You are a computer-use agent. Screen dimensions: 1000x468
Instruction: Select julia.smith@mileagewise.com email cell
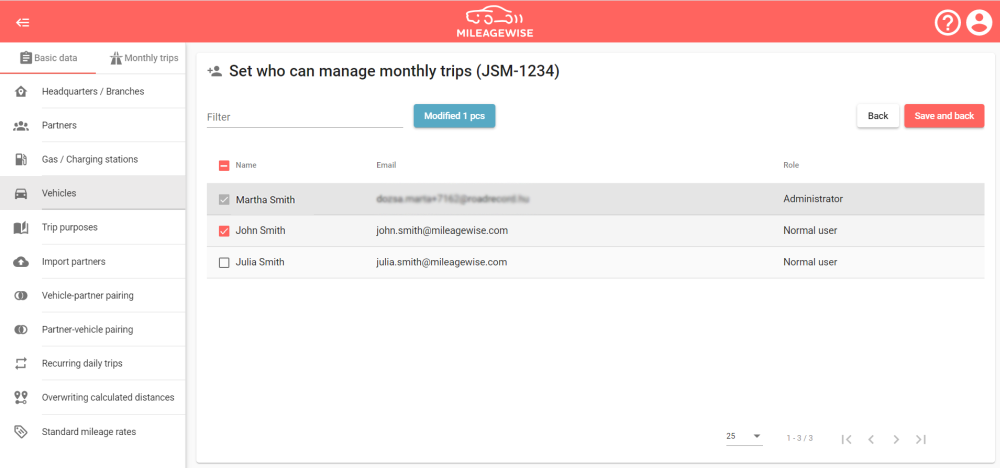pyautogui.click(x=441, y=262)
